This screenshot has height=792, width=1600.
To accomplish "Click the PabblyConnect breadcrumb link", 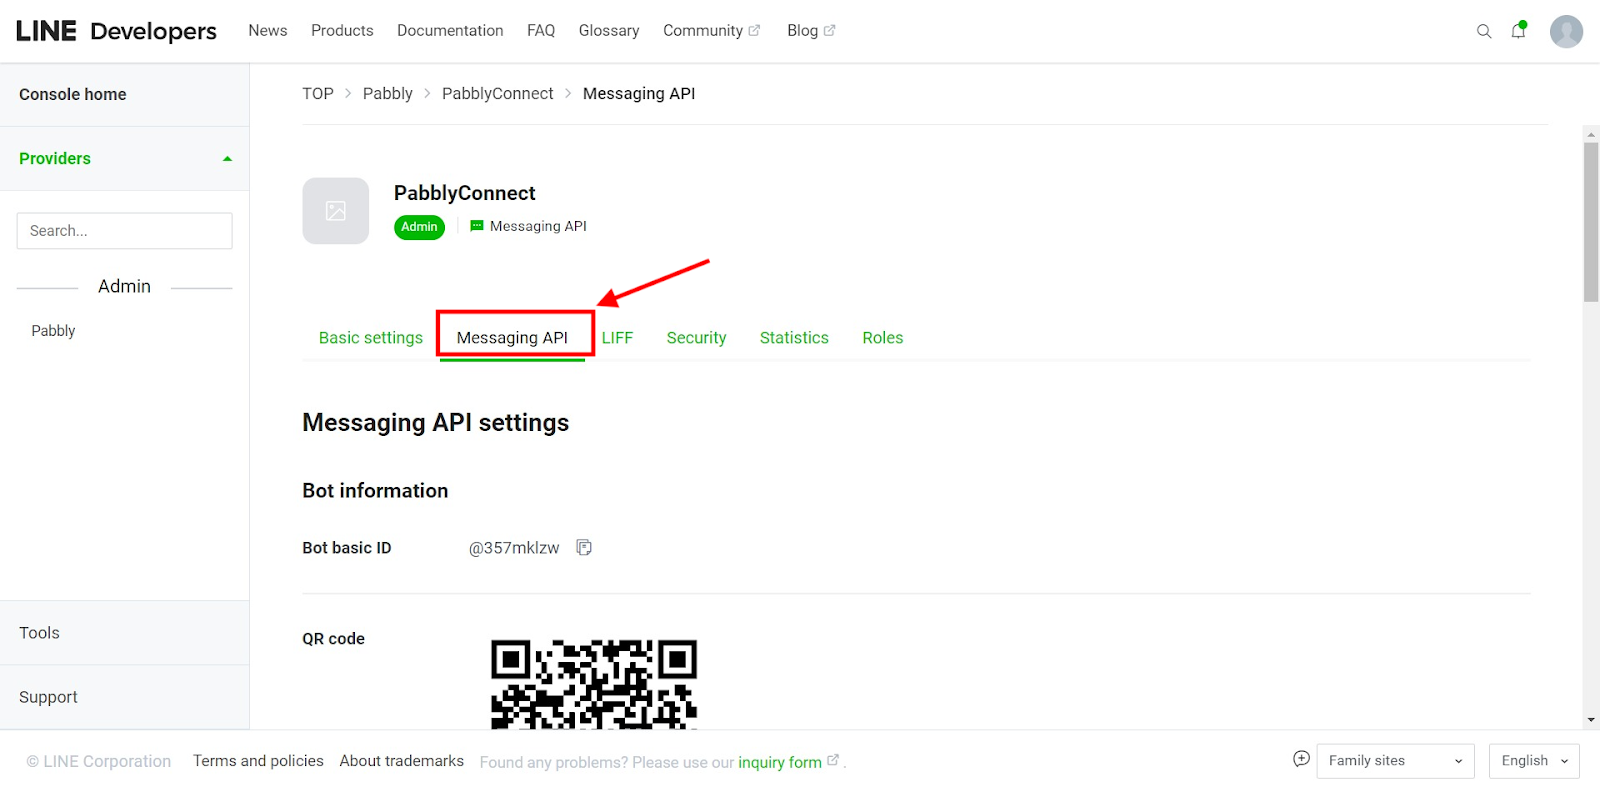I will point(498,94).
